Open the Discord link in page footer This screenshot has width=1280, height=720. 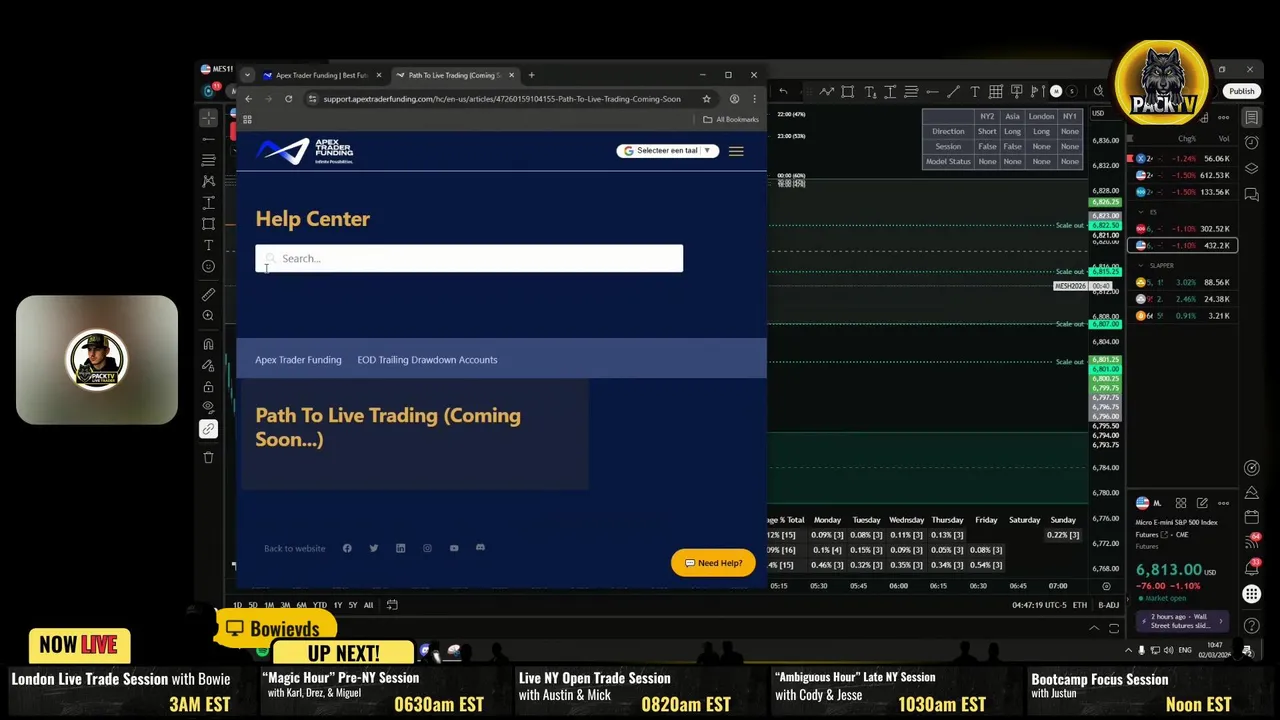pos(480,548)
